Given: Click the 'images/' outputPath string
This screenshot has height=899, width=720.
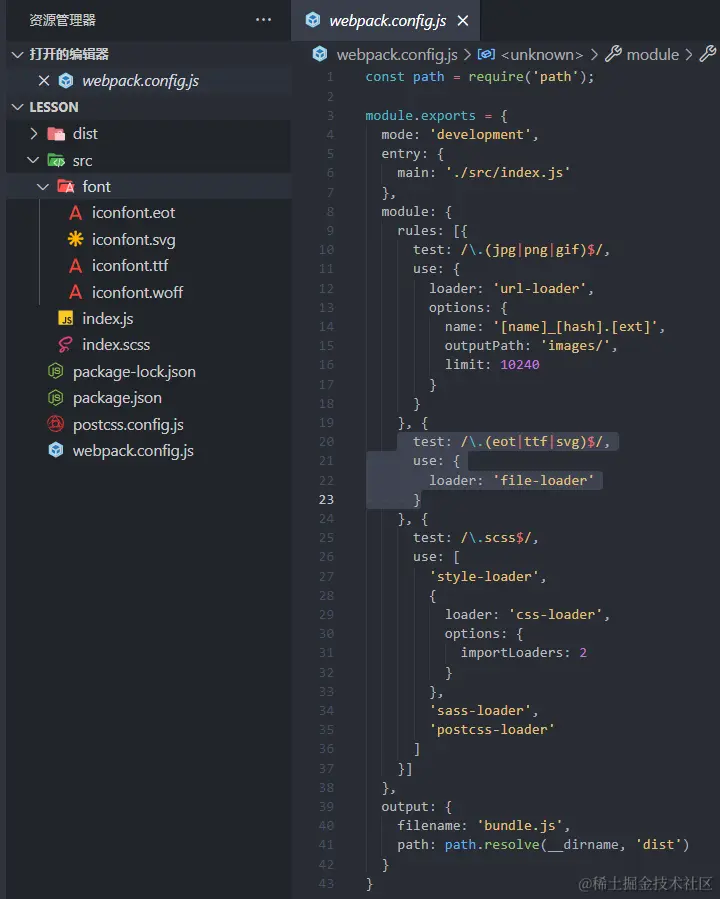Looking at the screenshot, I should (x=575, y=346).
